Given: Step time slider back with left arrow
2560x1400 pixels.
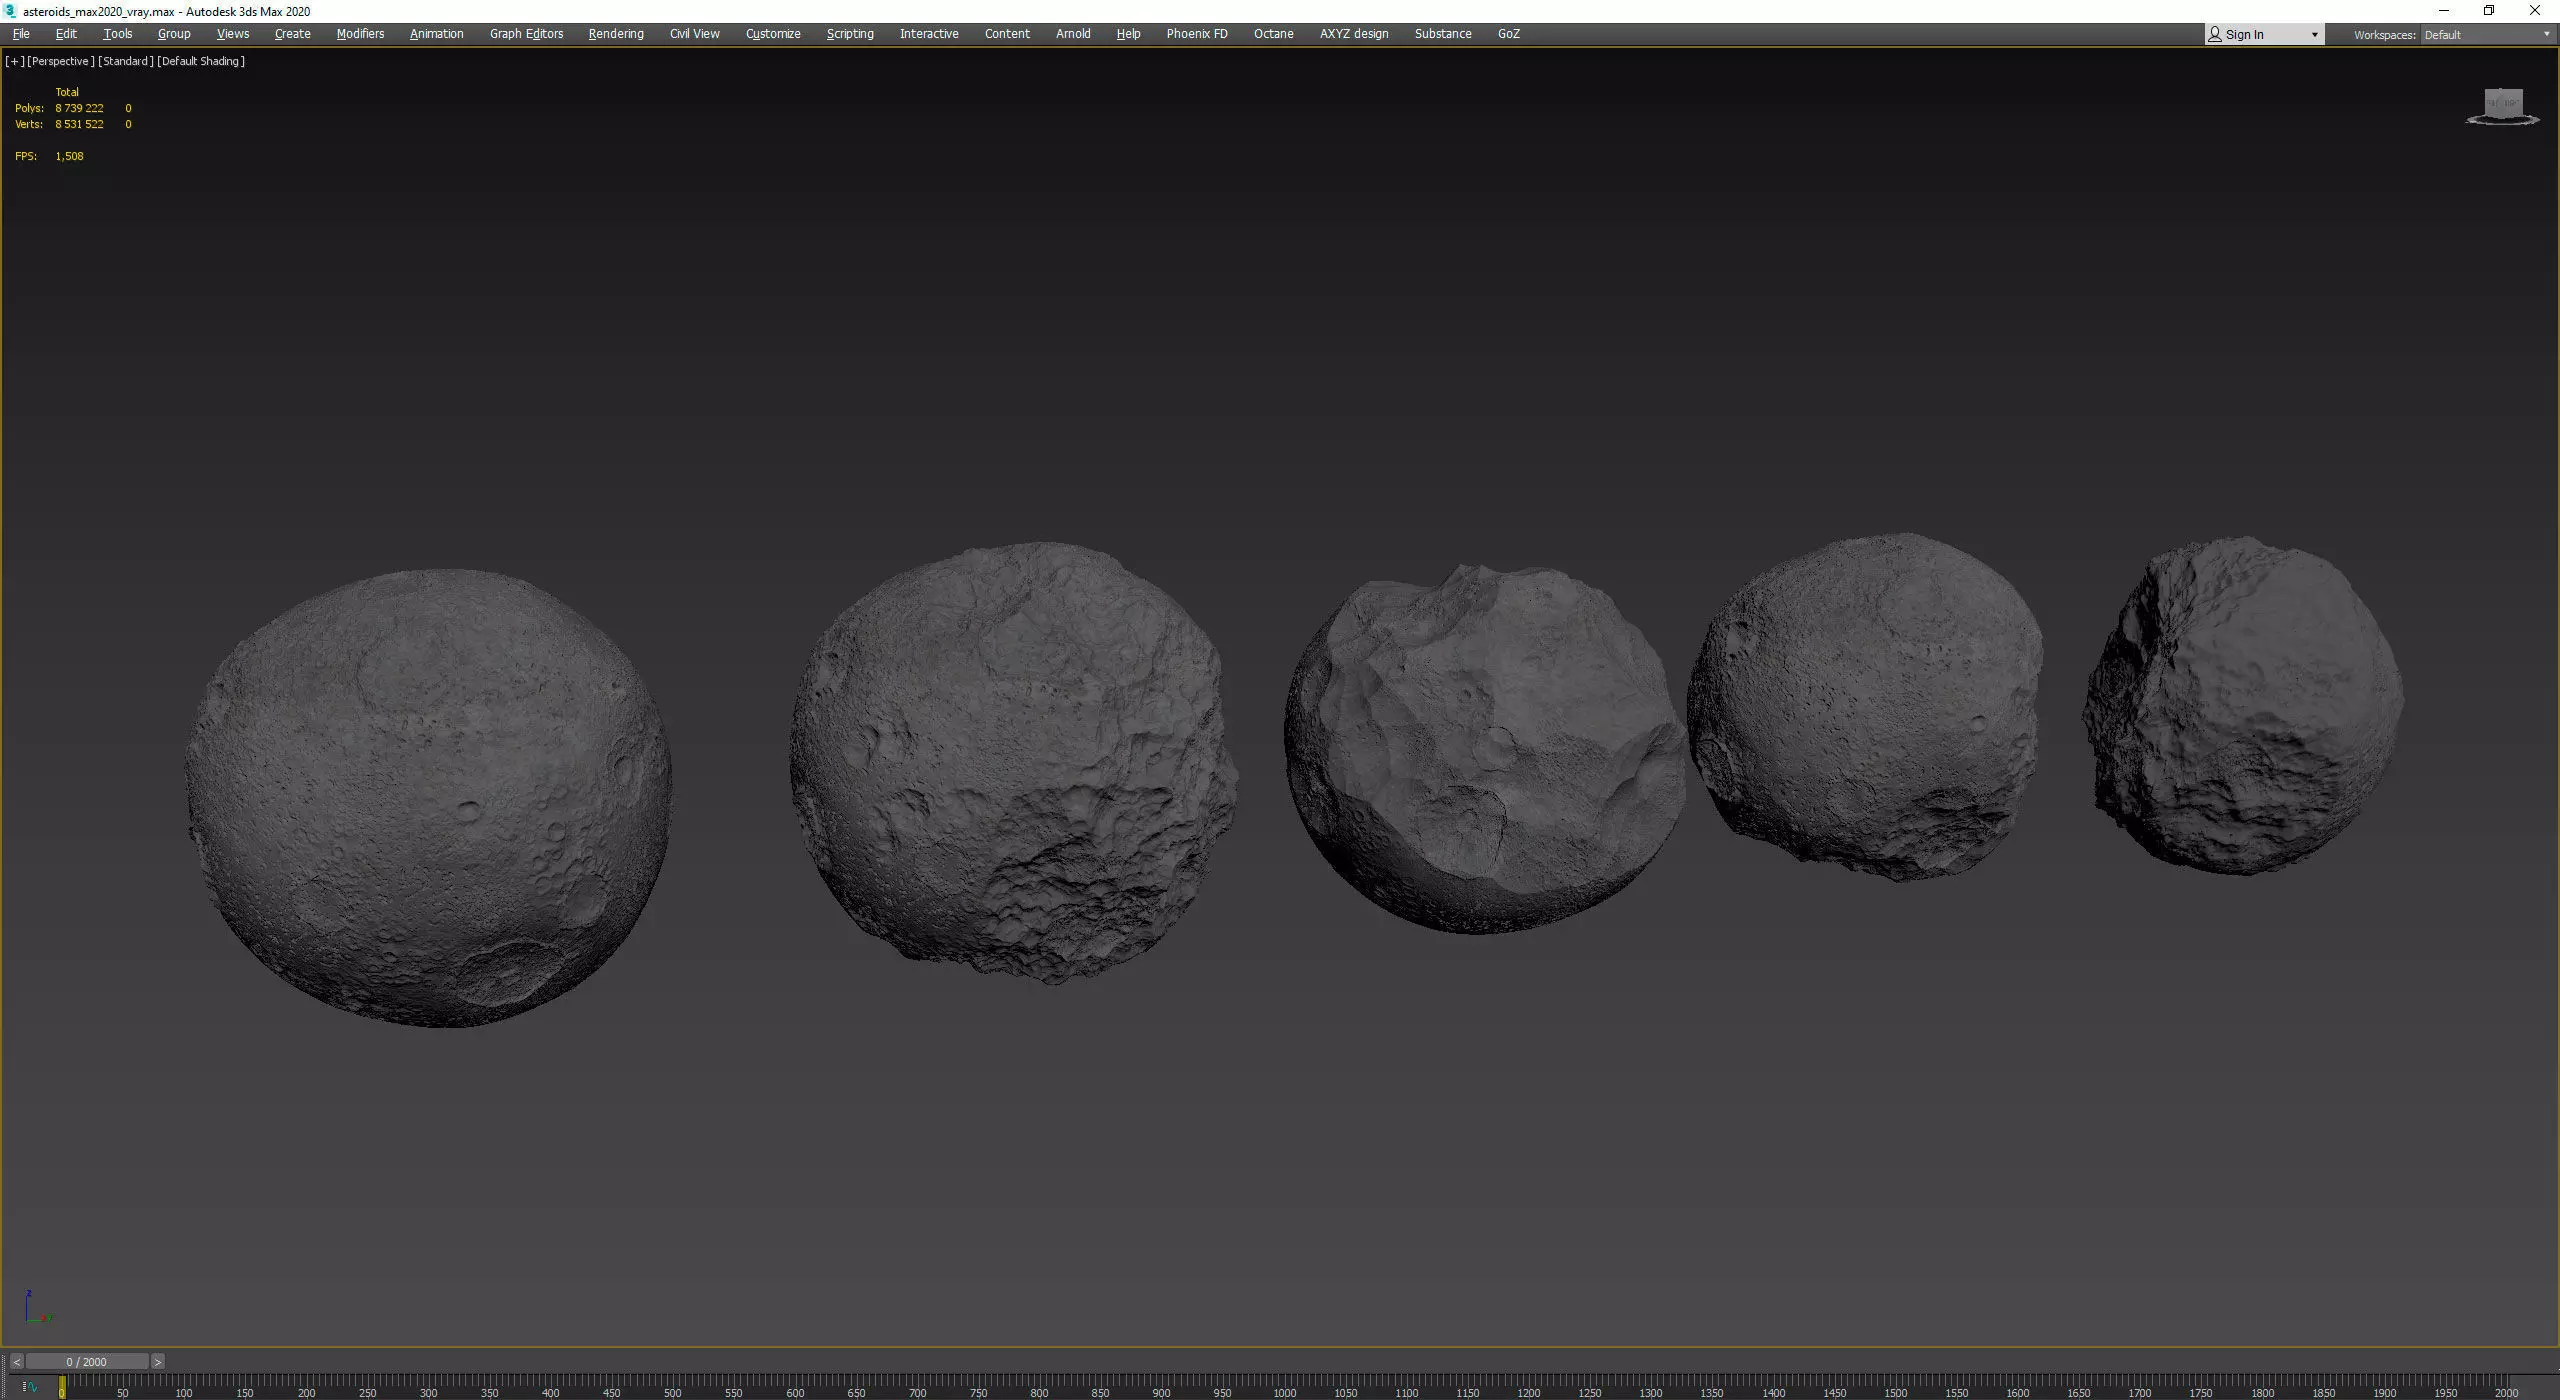Looking at the screenshot, I should coord(16,1362).
